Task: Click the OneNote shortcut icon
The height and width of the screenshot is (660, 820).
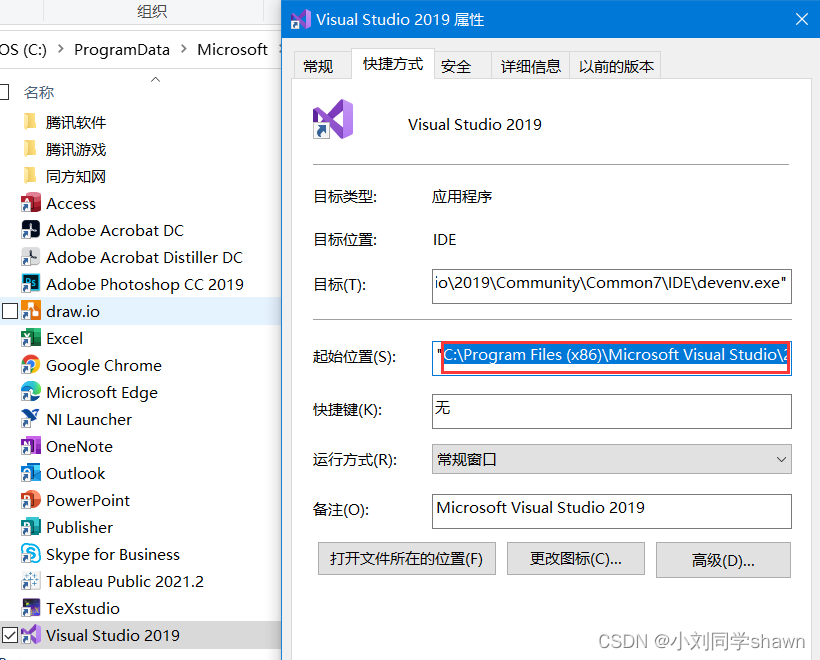Action: click(x=31, y=446)
